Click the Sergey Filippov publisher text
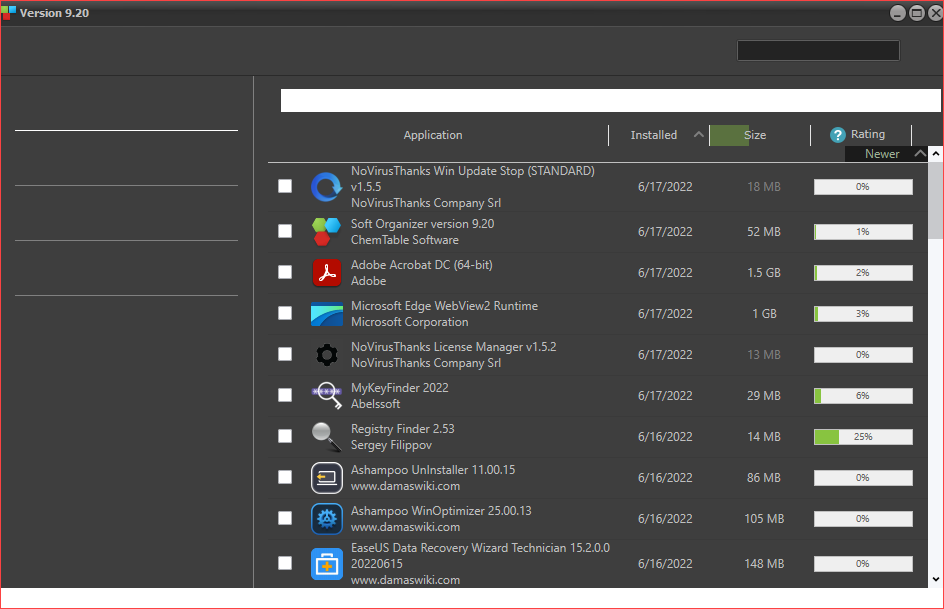This screenshot has width=944, height=609. 391,445
